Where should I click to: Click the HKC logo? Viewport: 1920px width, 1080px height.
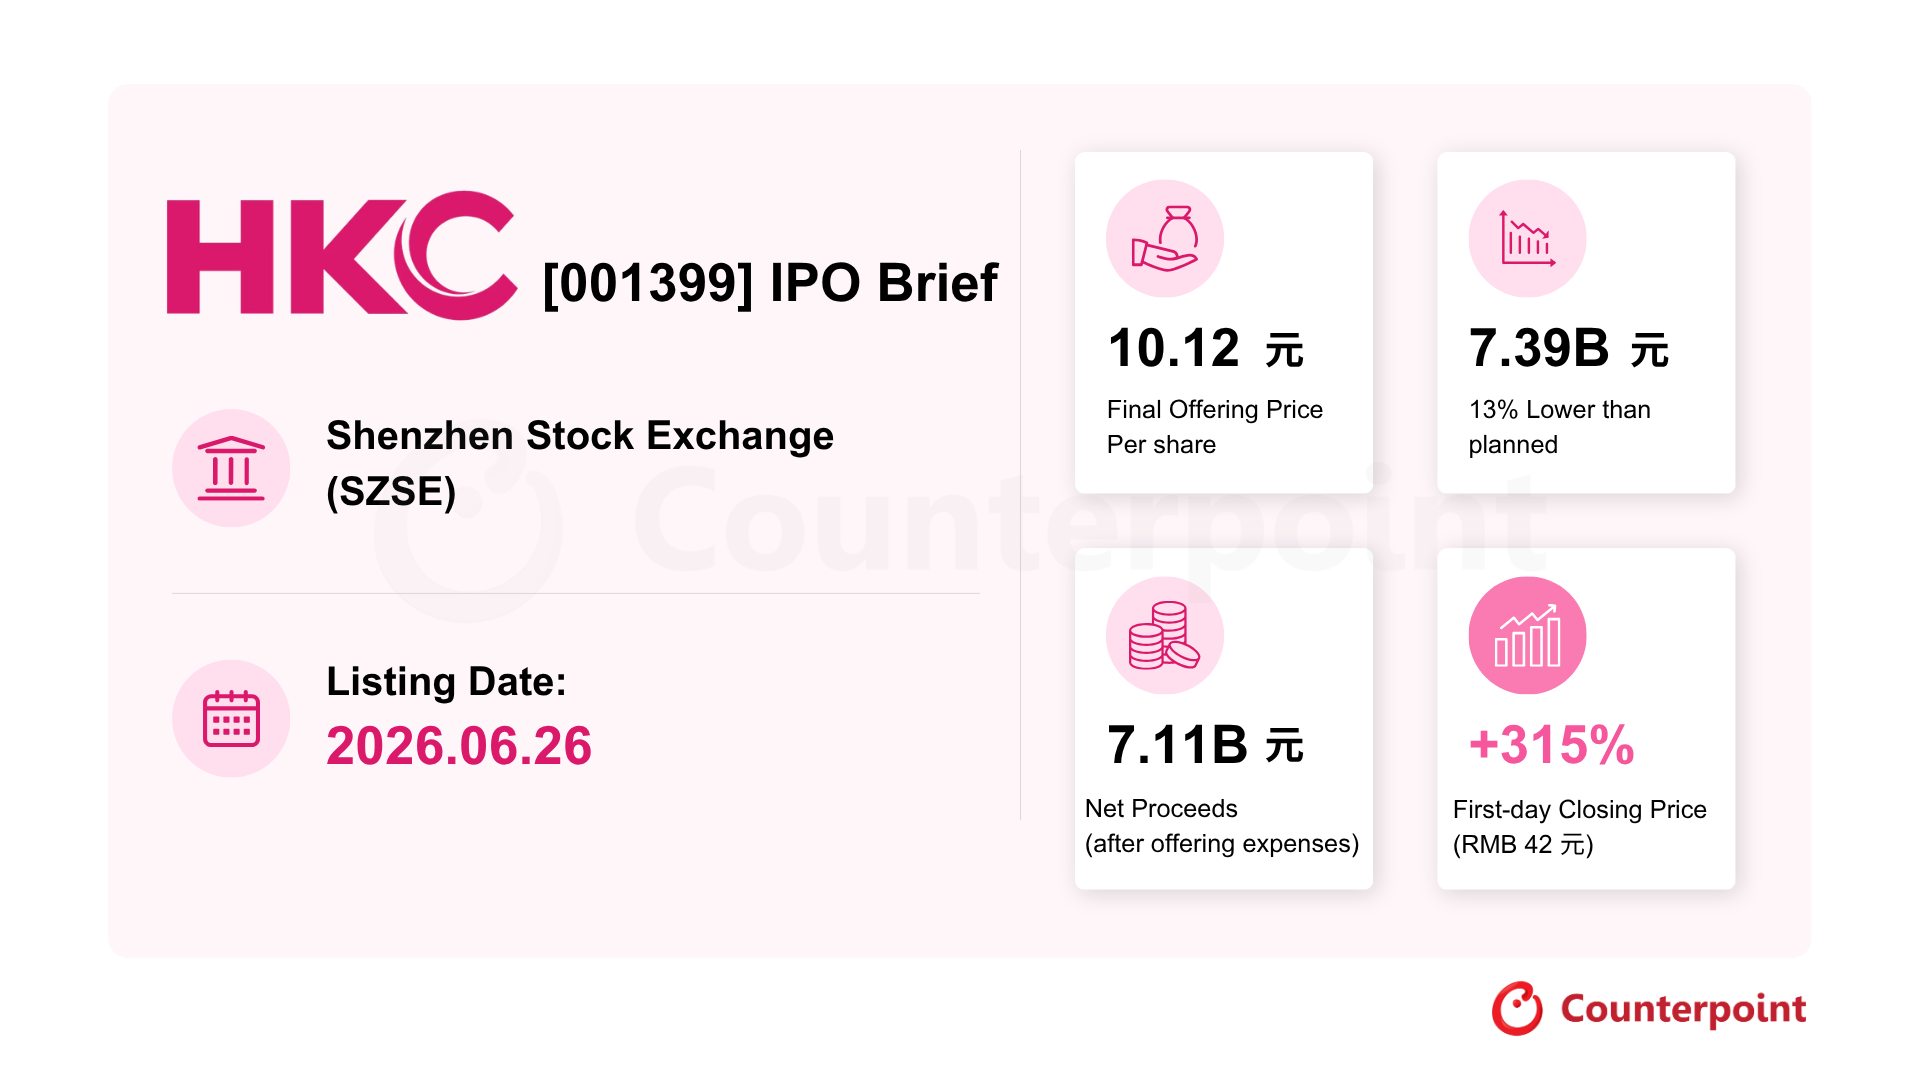tap(342, 256)
